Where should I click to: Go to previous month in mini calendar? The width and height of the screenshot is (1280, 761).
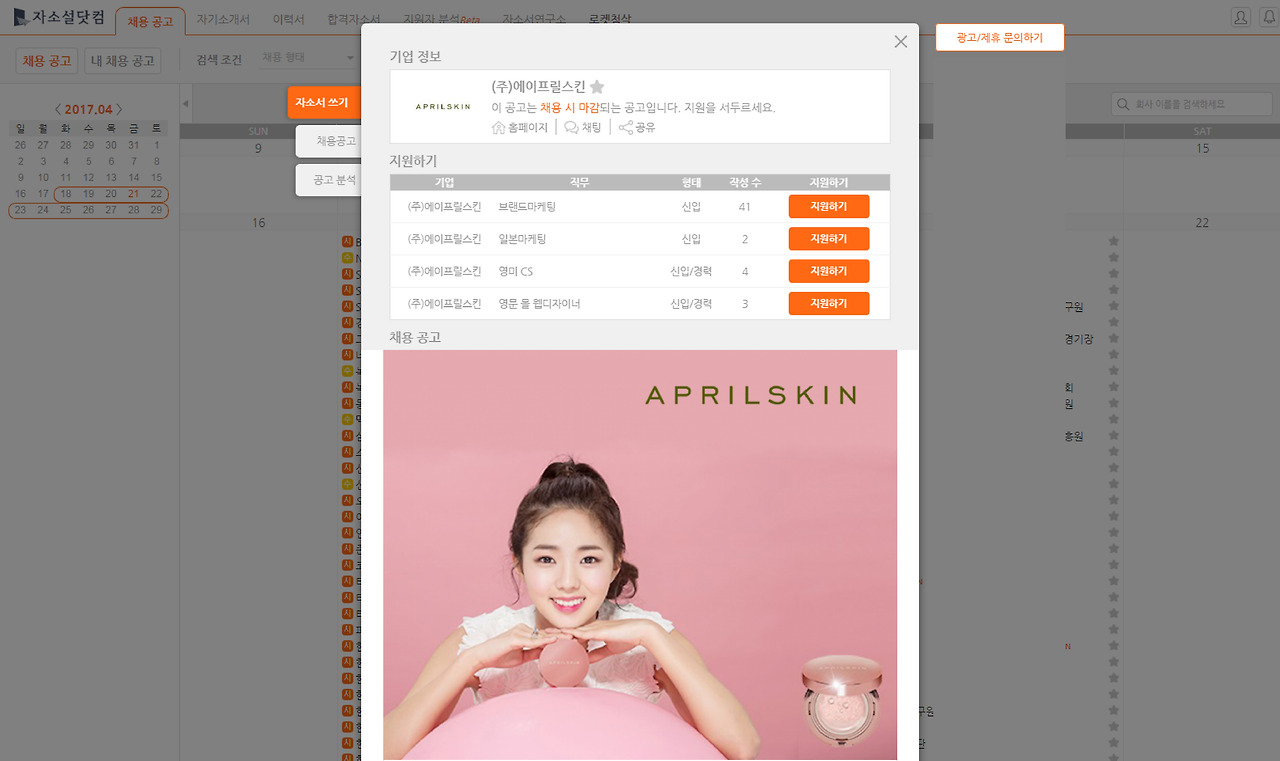click(58, 109)
